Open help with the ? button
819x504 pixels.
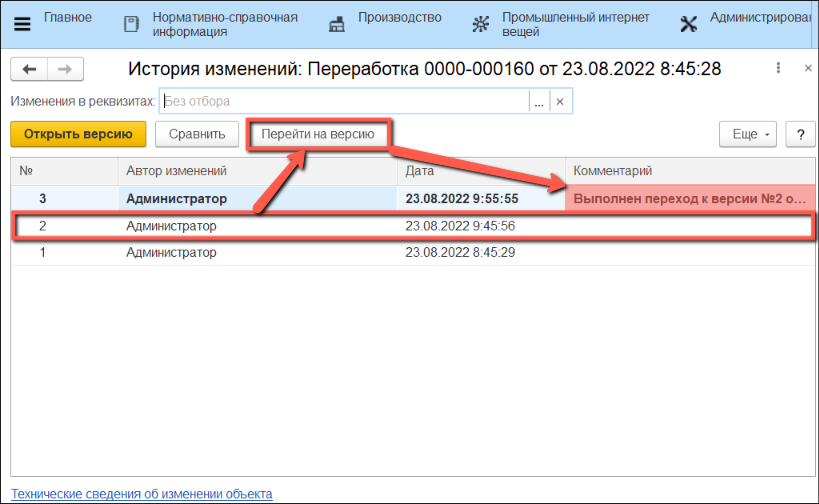(800, 134)
